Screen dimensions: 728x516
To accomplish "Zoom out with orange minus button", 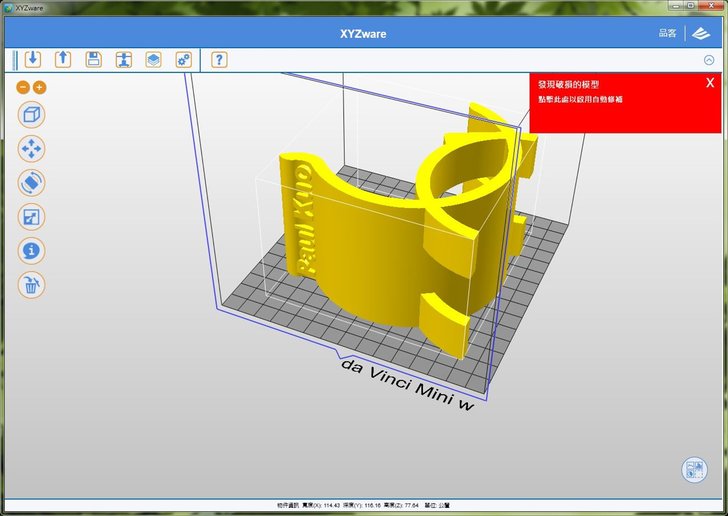I will pyautogui.click(x=24, y=87).
